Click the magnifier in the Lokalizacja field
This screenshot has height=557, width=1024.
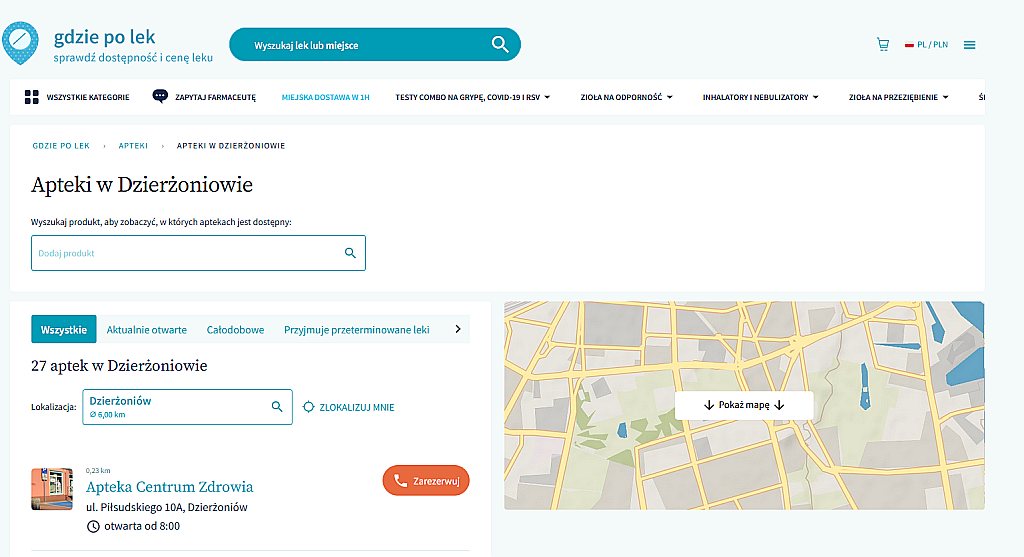point(277,406)
